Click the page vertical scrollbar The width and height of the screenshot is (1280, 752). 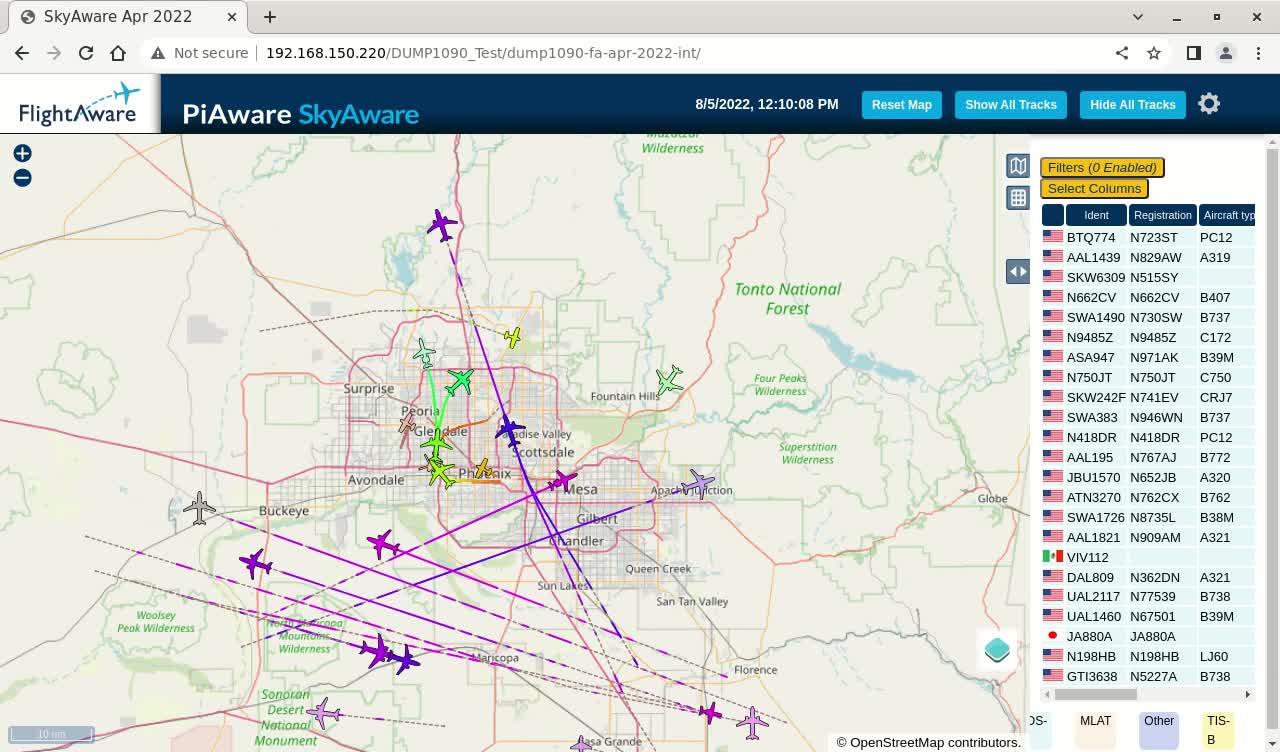click(1272, 440)
